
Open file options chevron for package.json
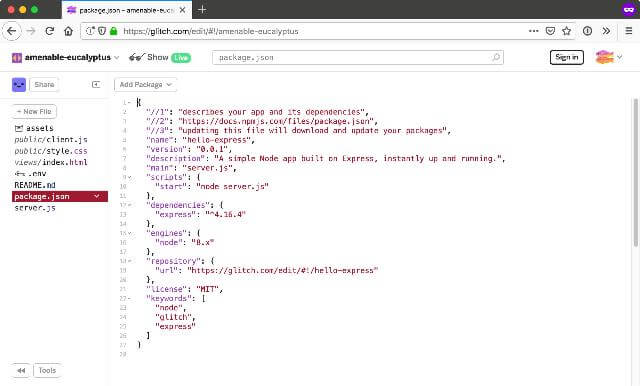click(97, 196)
